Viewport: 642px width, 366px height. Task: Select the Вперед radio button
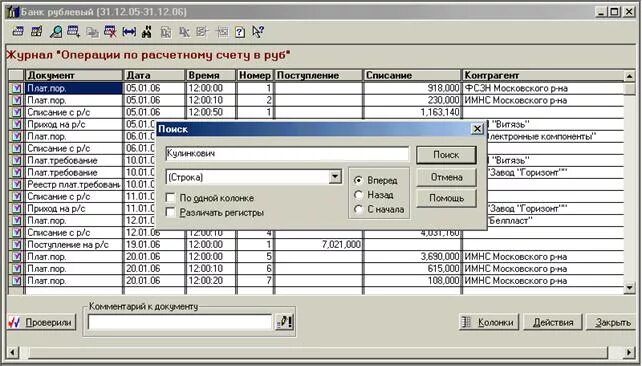[358, 180]
